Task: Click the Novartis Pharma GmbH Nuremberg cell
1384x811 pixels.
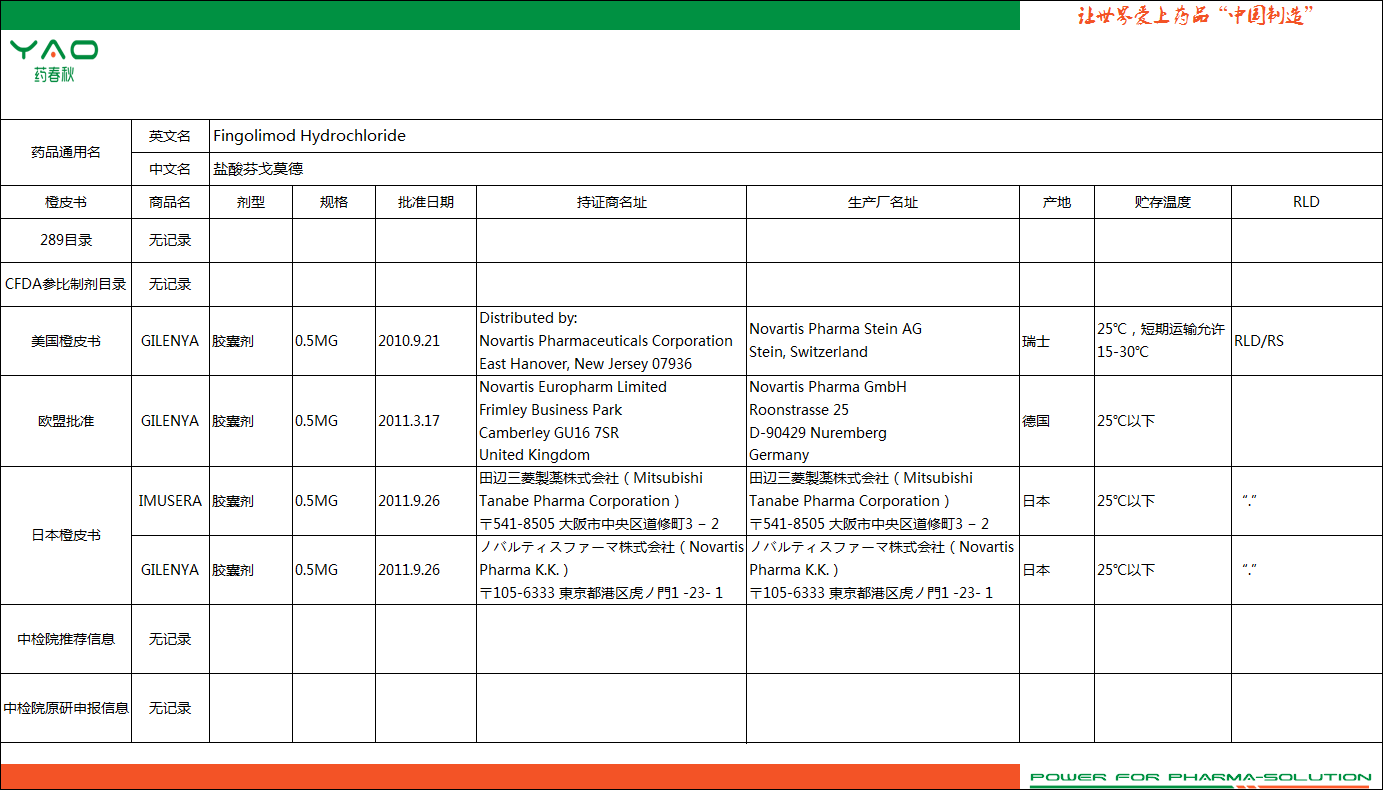Action: pos(883,421)
